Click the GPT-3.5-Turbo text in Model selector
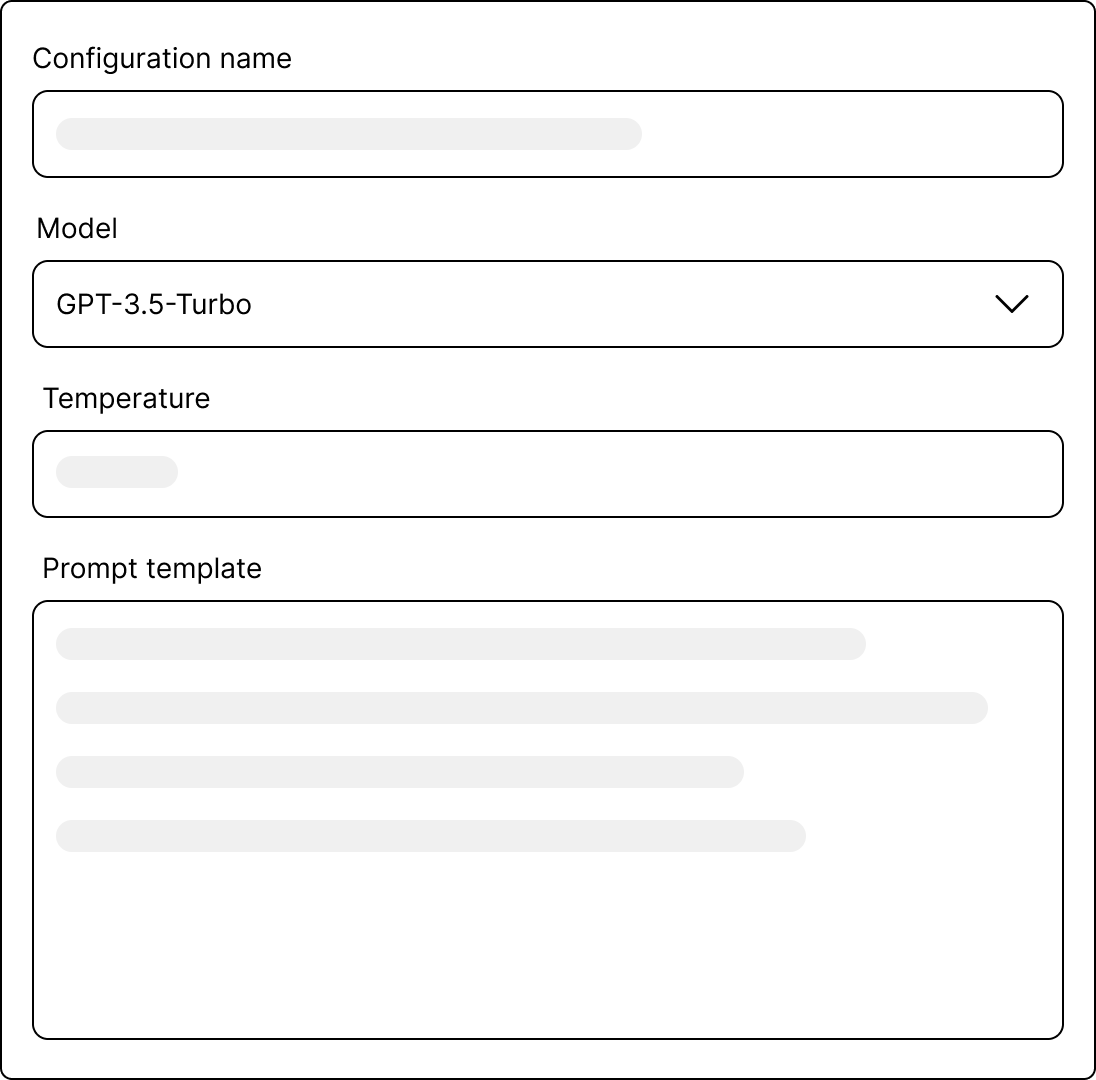This screenshot has width=1096, height=1080. coord(154,304)
